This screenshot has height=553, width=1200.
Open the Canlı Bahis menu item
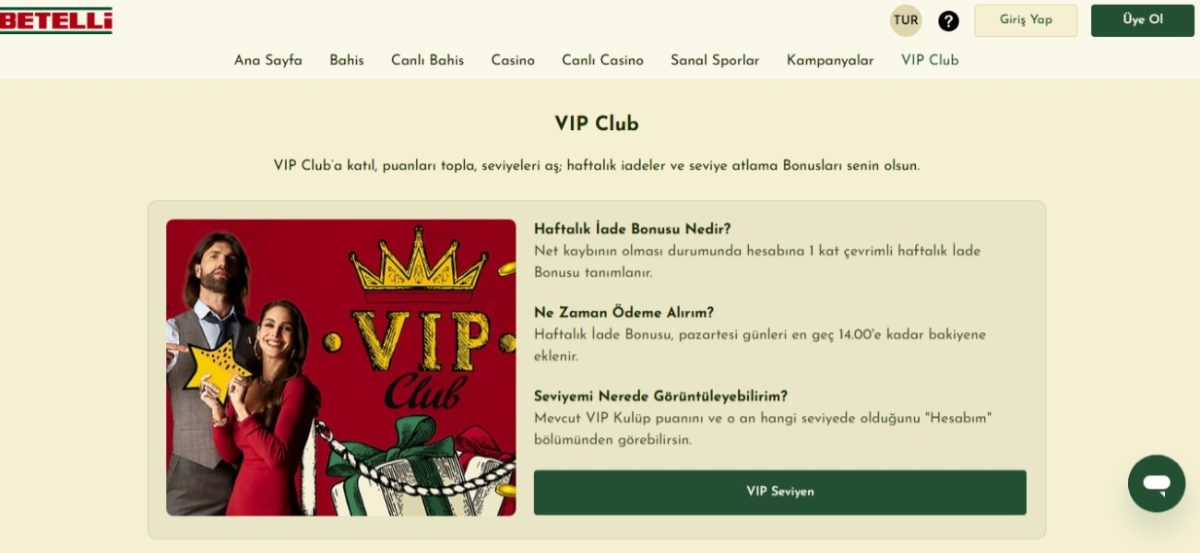(427, 60)
